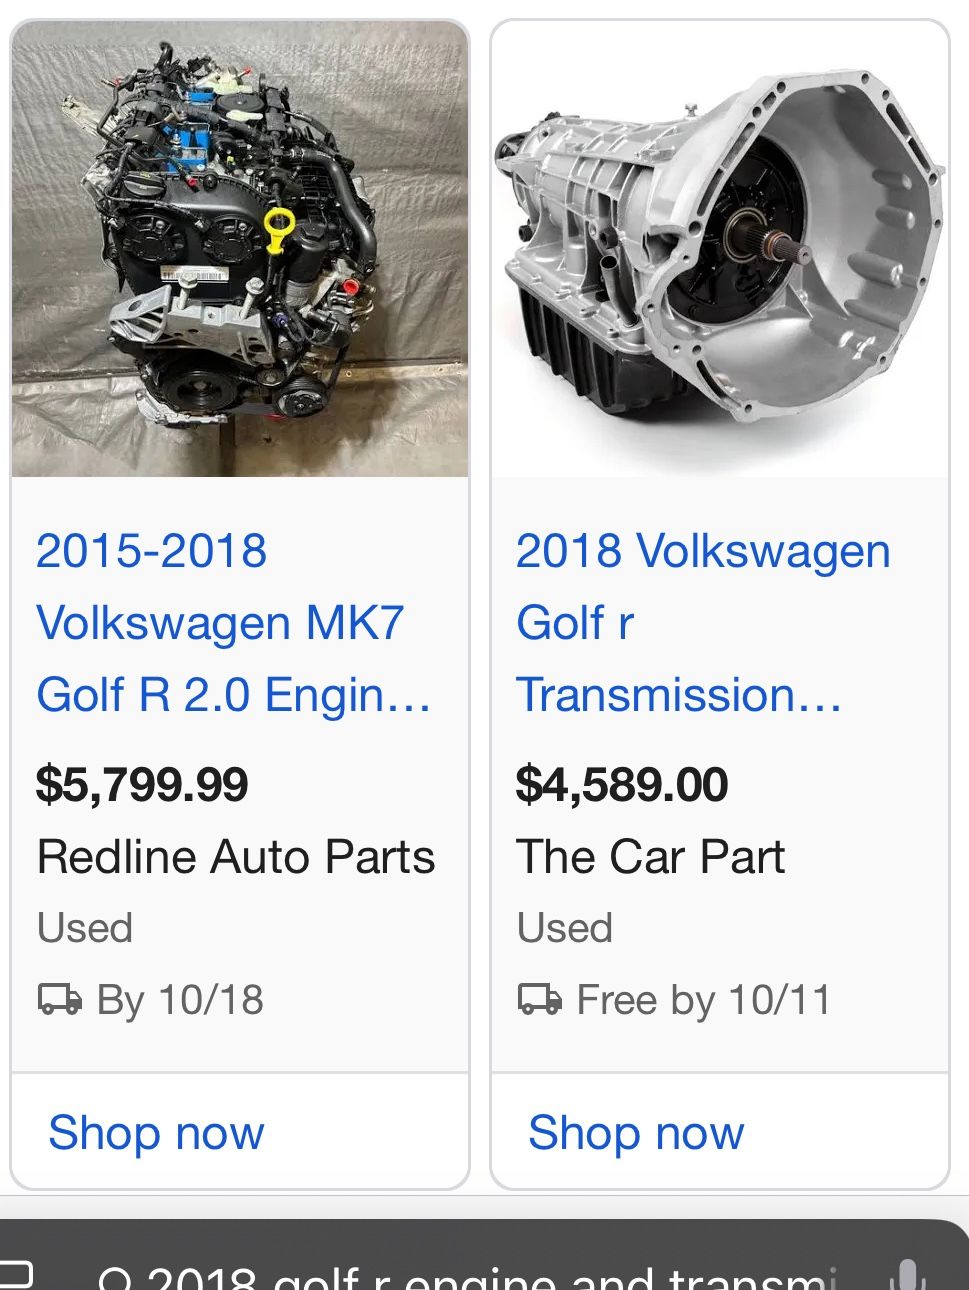969x1290 pixels.
Task: Open the Golf R engine product photo
Action: (240, 250)
